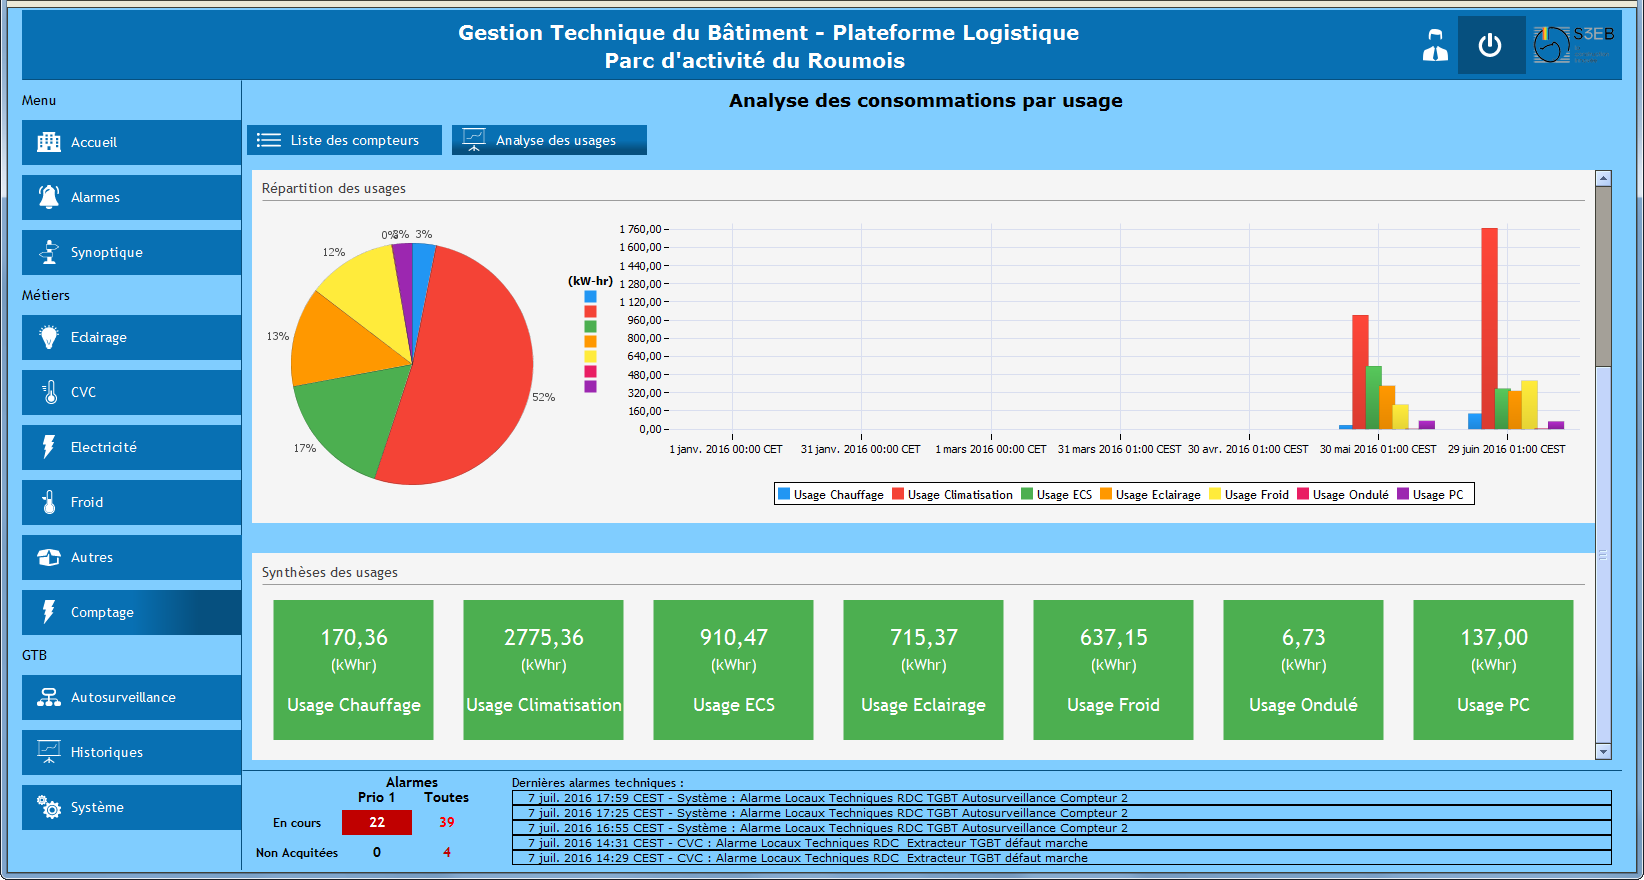The image size is (1644, 880).
Task: Toggle Usage Froid legend entry
Action: [1249, 494]
